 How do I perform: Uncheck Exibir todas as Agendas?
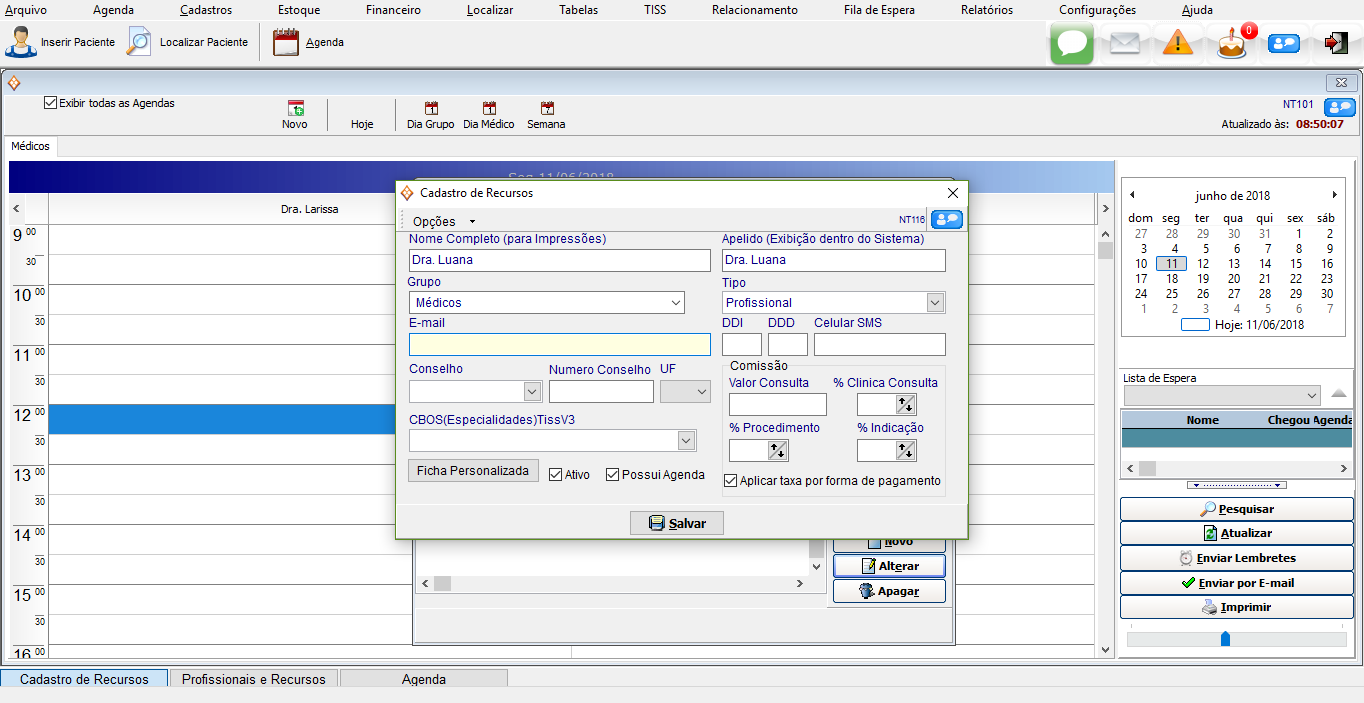point(51,103)
